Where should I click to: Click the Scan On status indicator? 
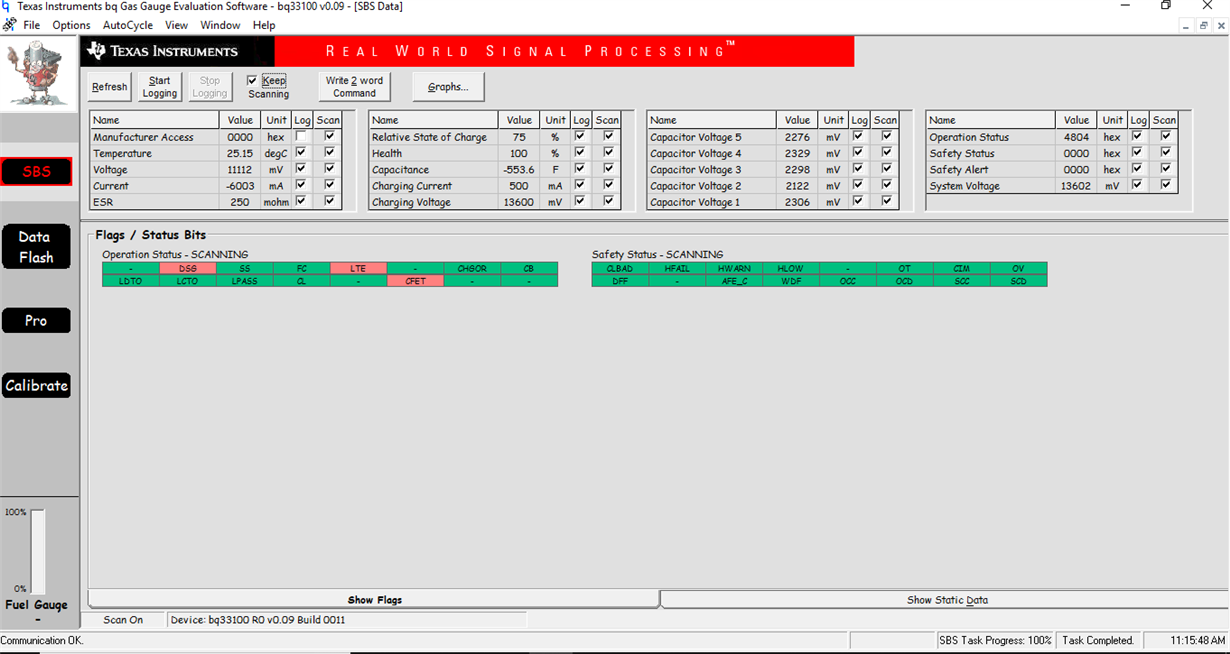[123, 620]
